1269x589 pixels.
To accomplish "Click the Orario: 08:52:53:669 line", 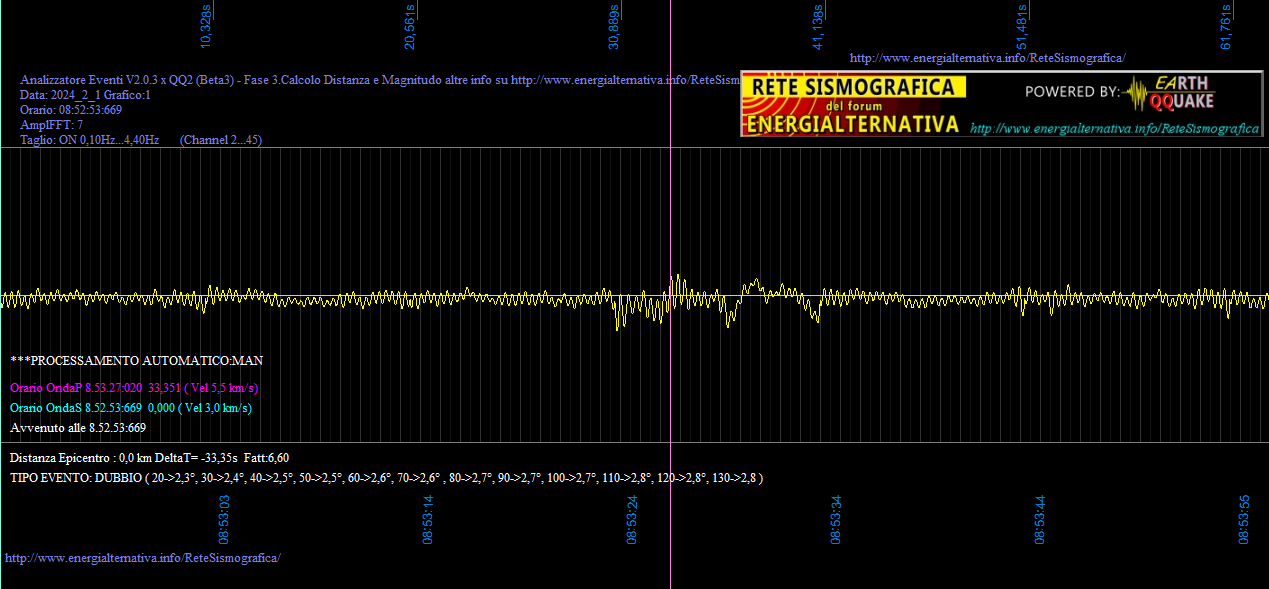I will pyautogui.click(x=71, y=110).
